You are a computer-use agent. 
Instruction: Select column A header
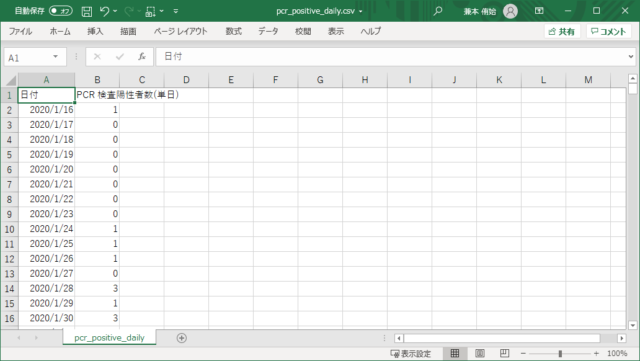click(47, 80)
